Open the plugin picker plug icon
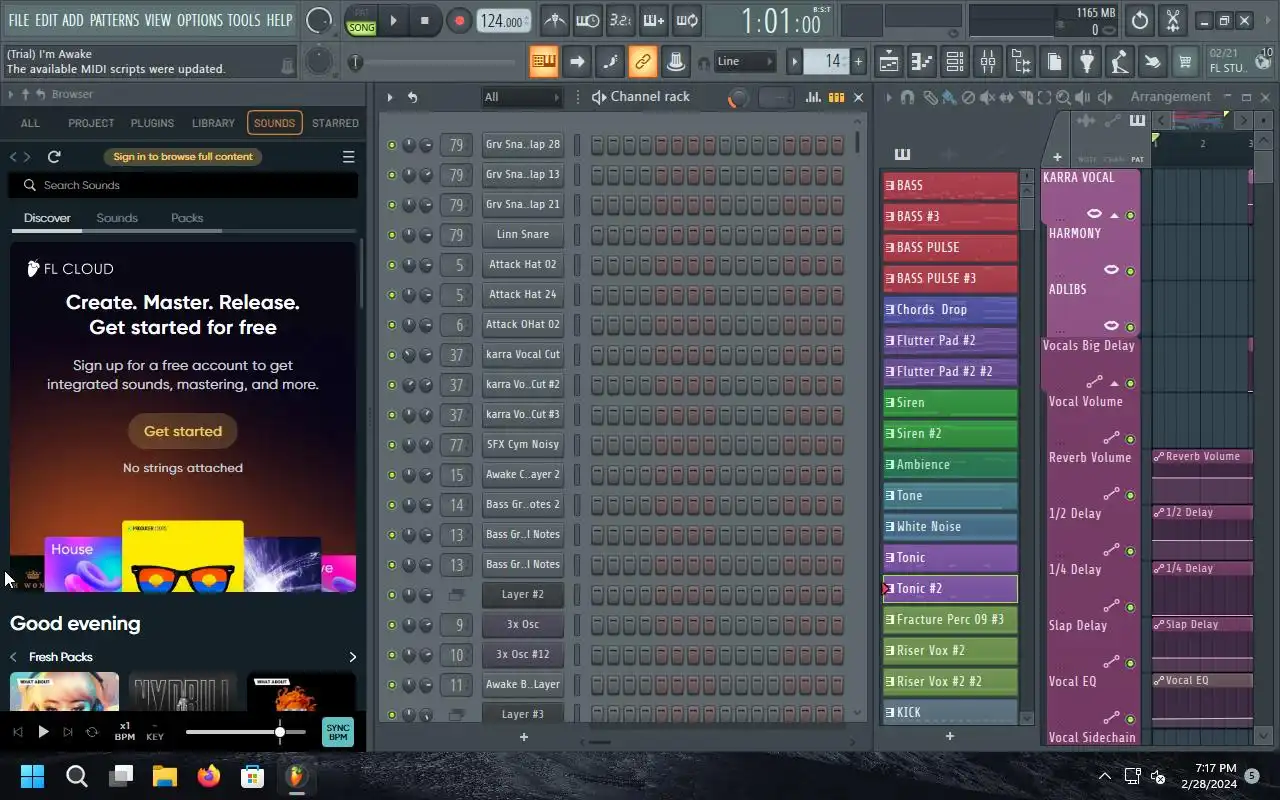Image resolution: width=1280 pixels, height=800 pixels. pyautogui.click(x=1087, y=62)
